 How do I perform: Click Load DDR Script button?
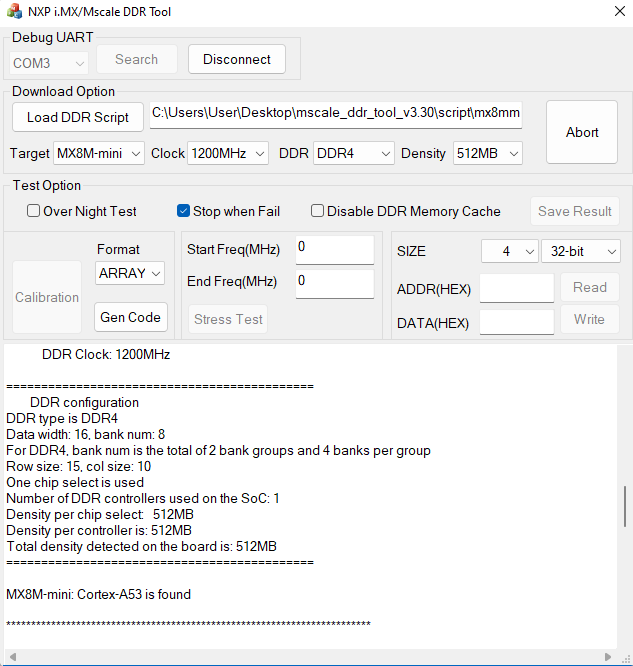[78, 117]
